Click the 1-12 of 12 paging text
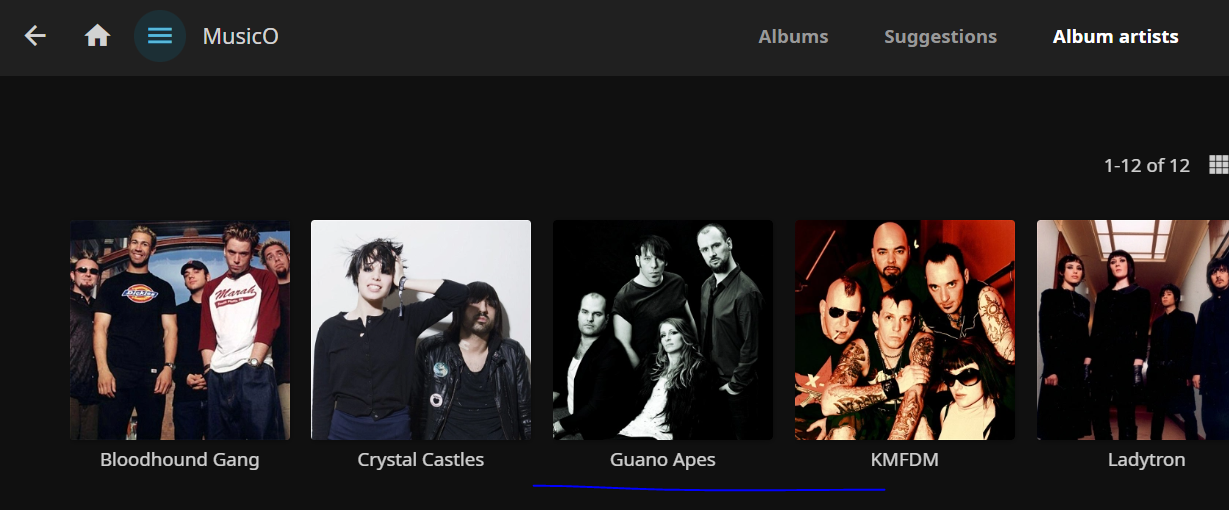Screen dimensions: 1229x510 coord(1147,166)
